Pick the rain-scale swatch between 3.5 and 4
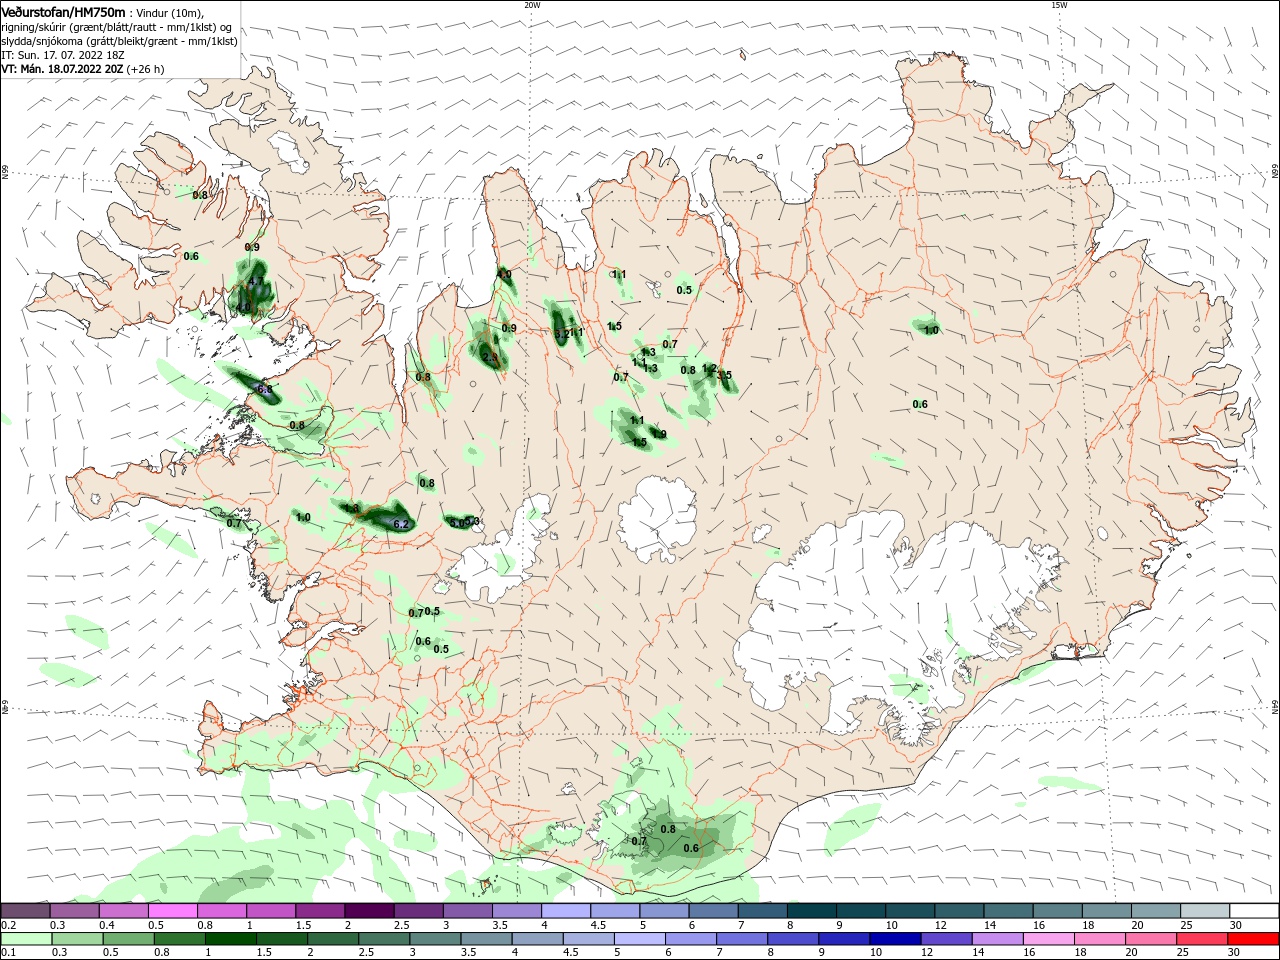 point(487,939)
